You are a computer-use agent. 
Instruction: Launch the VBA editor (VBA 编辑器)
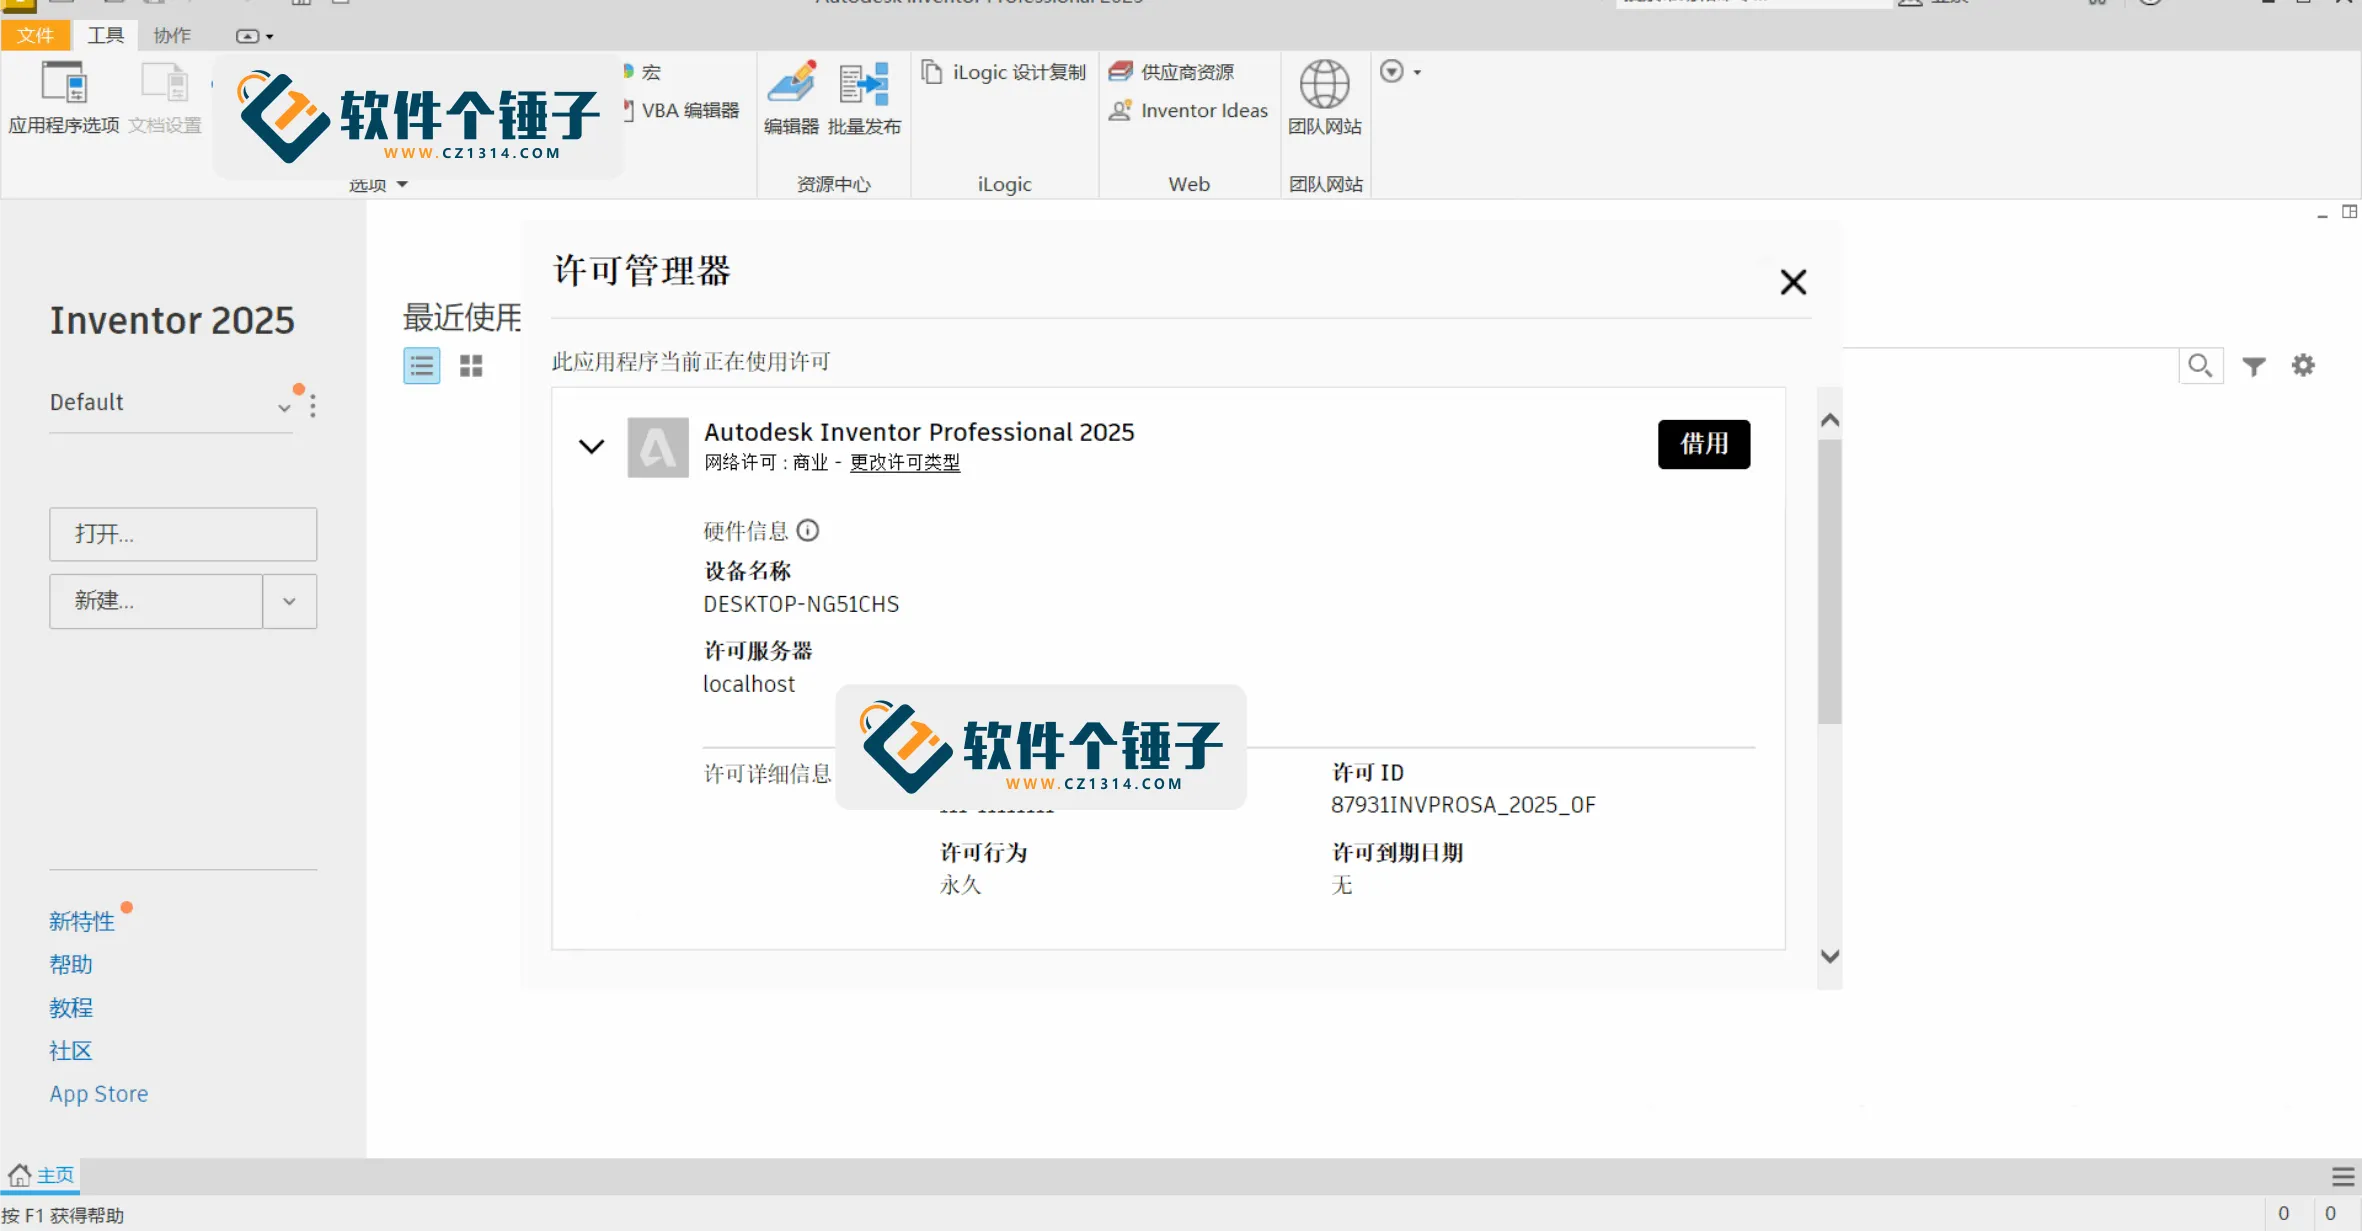pos(681,110)
